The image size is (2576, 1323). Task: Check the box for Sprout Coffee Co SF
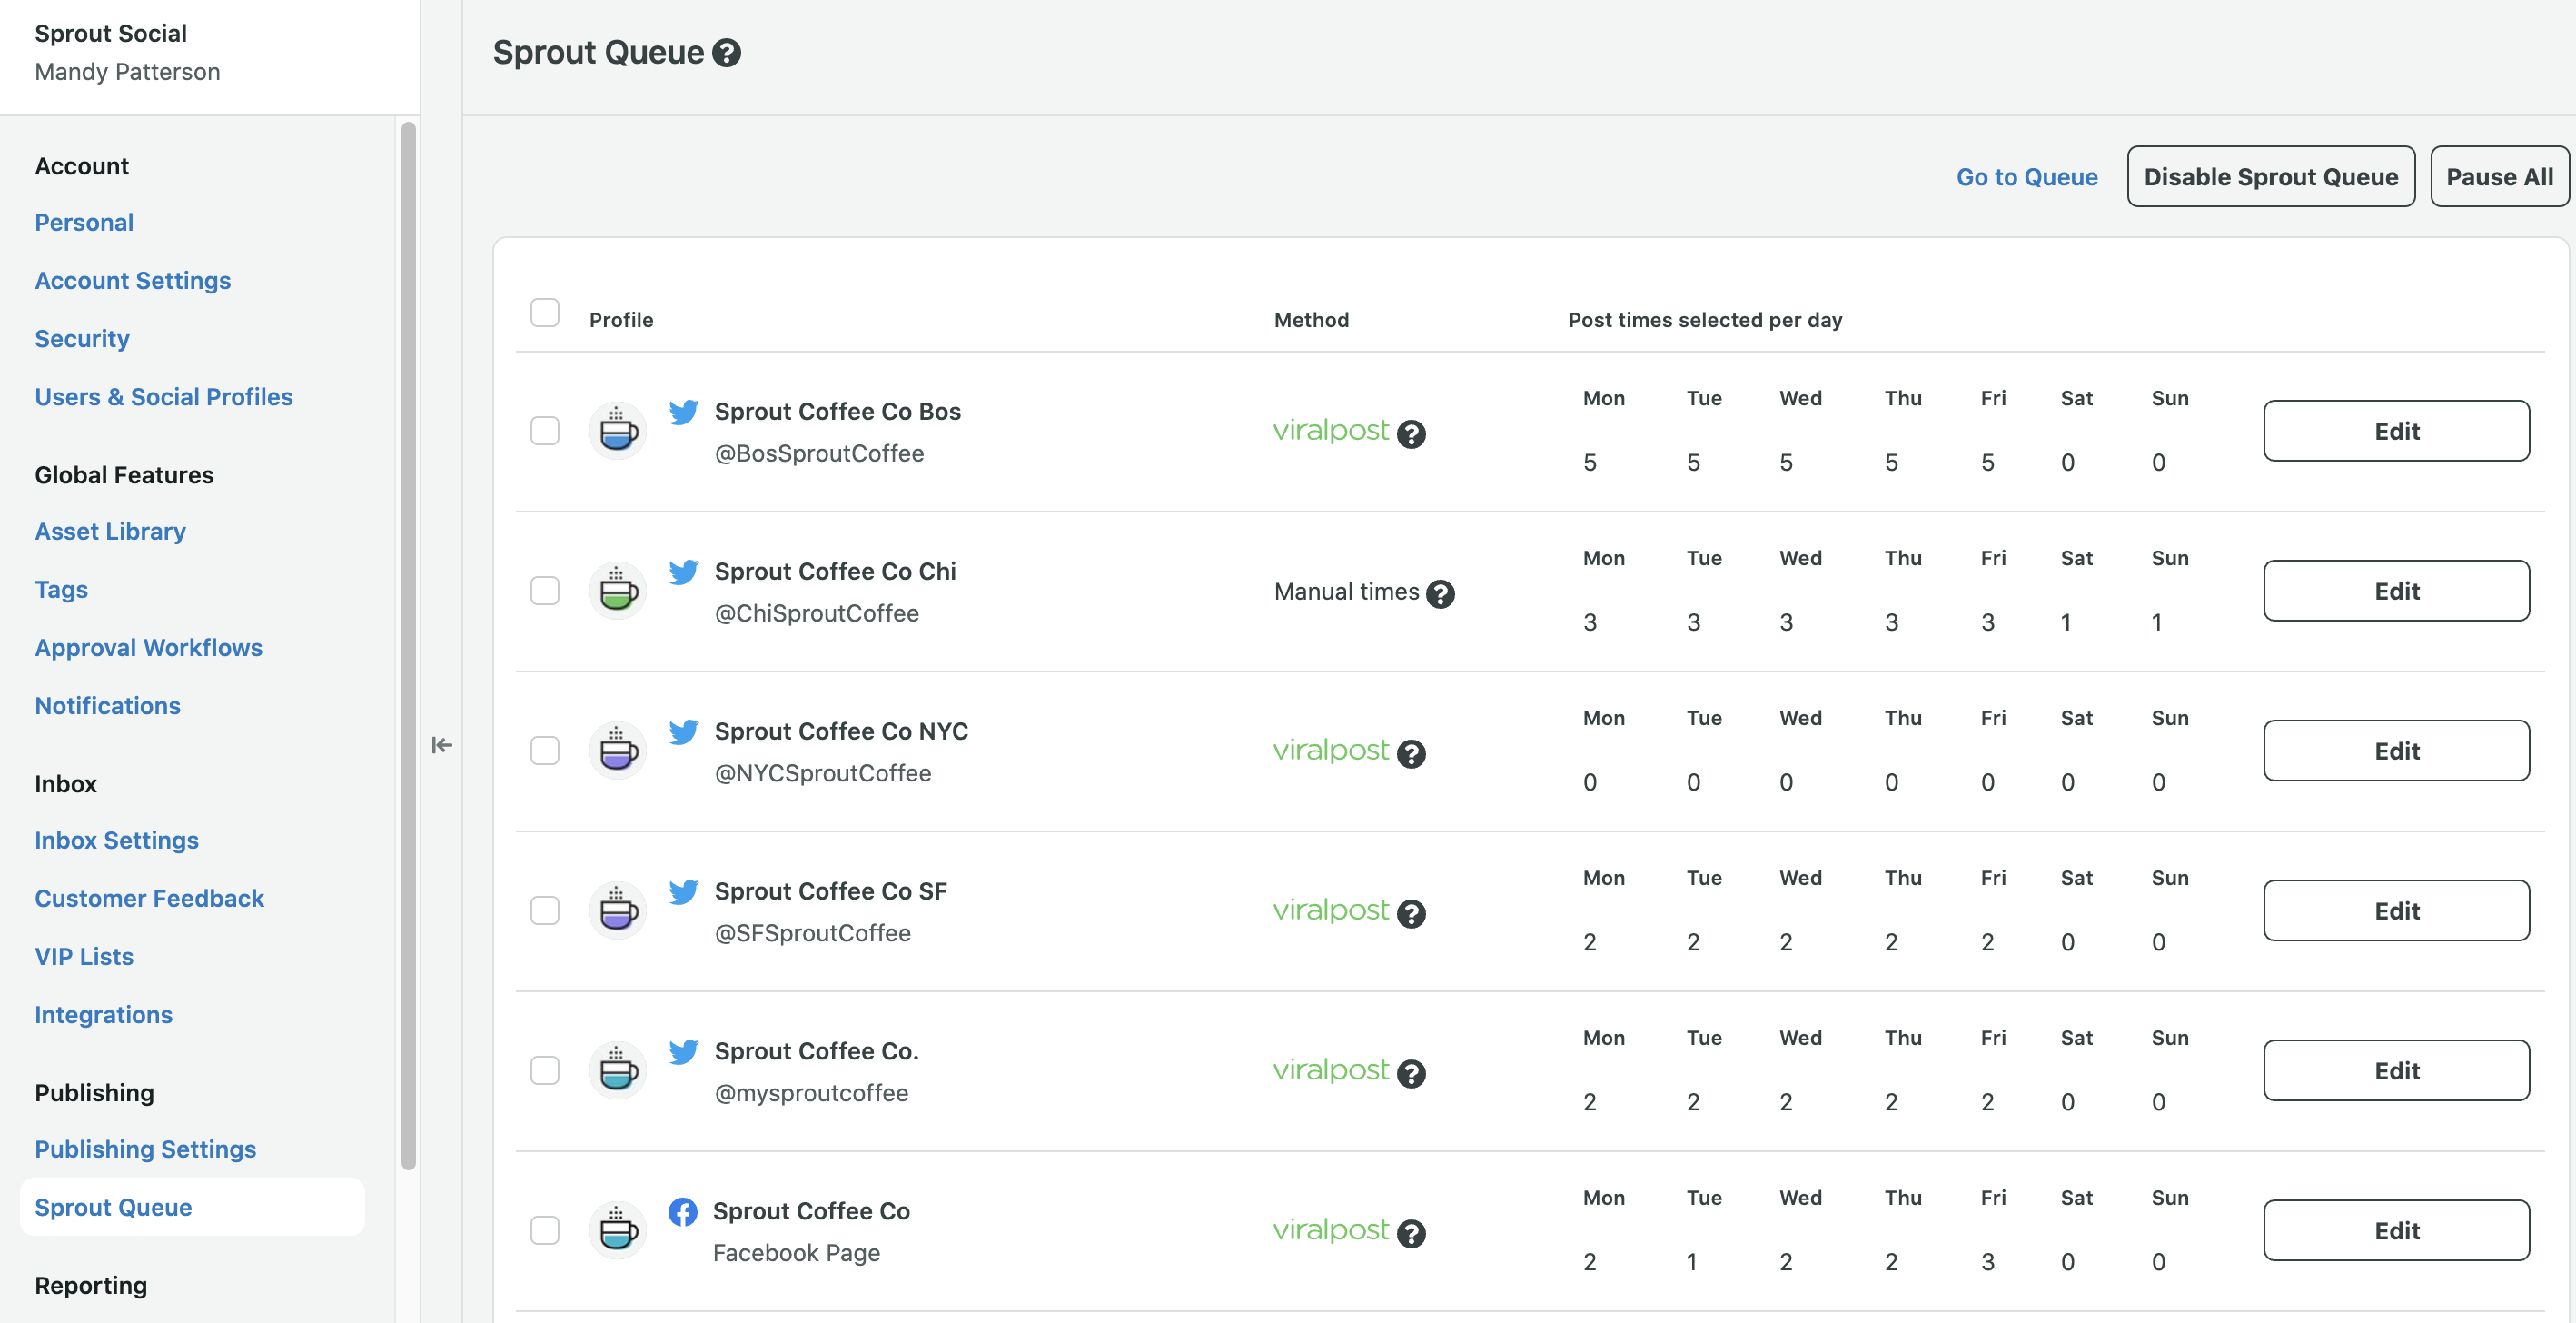(x=545, y=911)
